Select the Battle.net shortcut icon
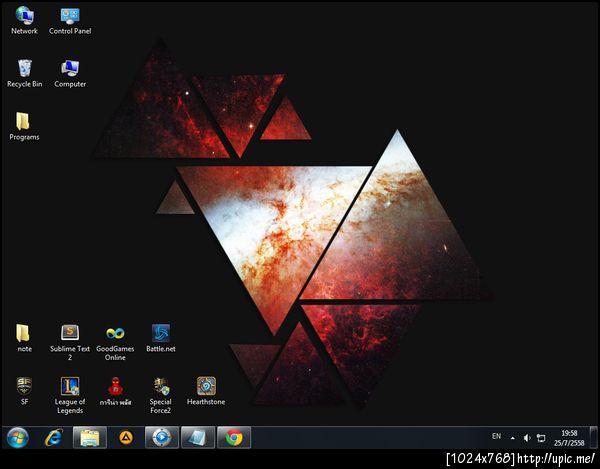Image resolution: width=600 pixels, height=469 pixels. click(161, 338)
